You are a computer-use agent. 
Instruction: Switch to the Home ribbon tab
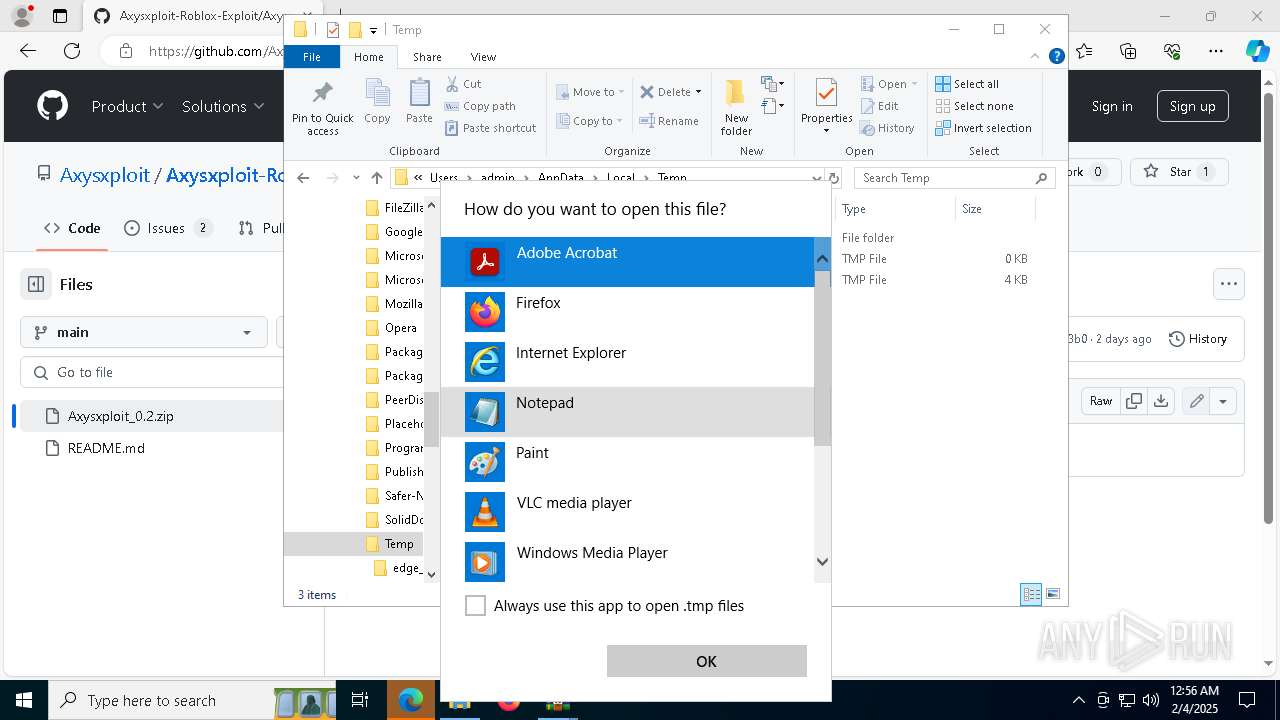368,57
